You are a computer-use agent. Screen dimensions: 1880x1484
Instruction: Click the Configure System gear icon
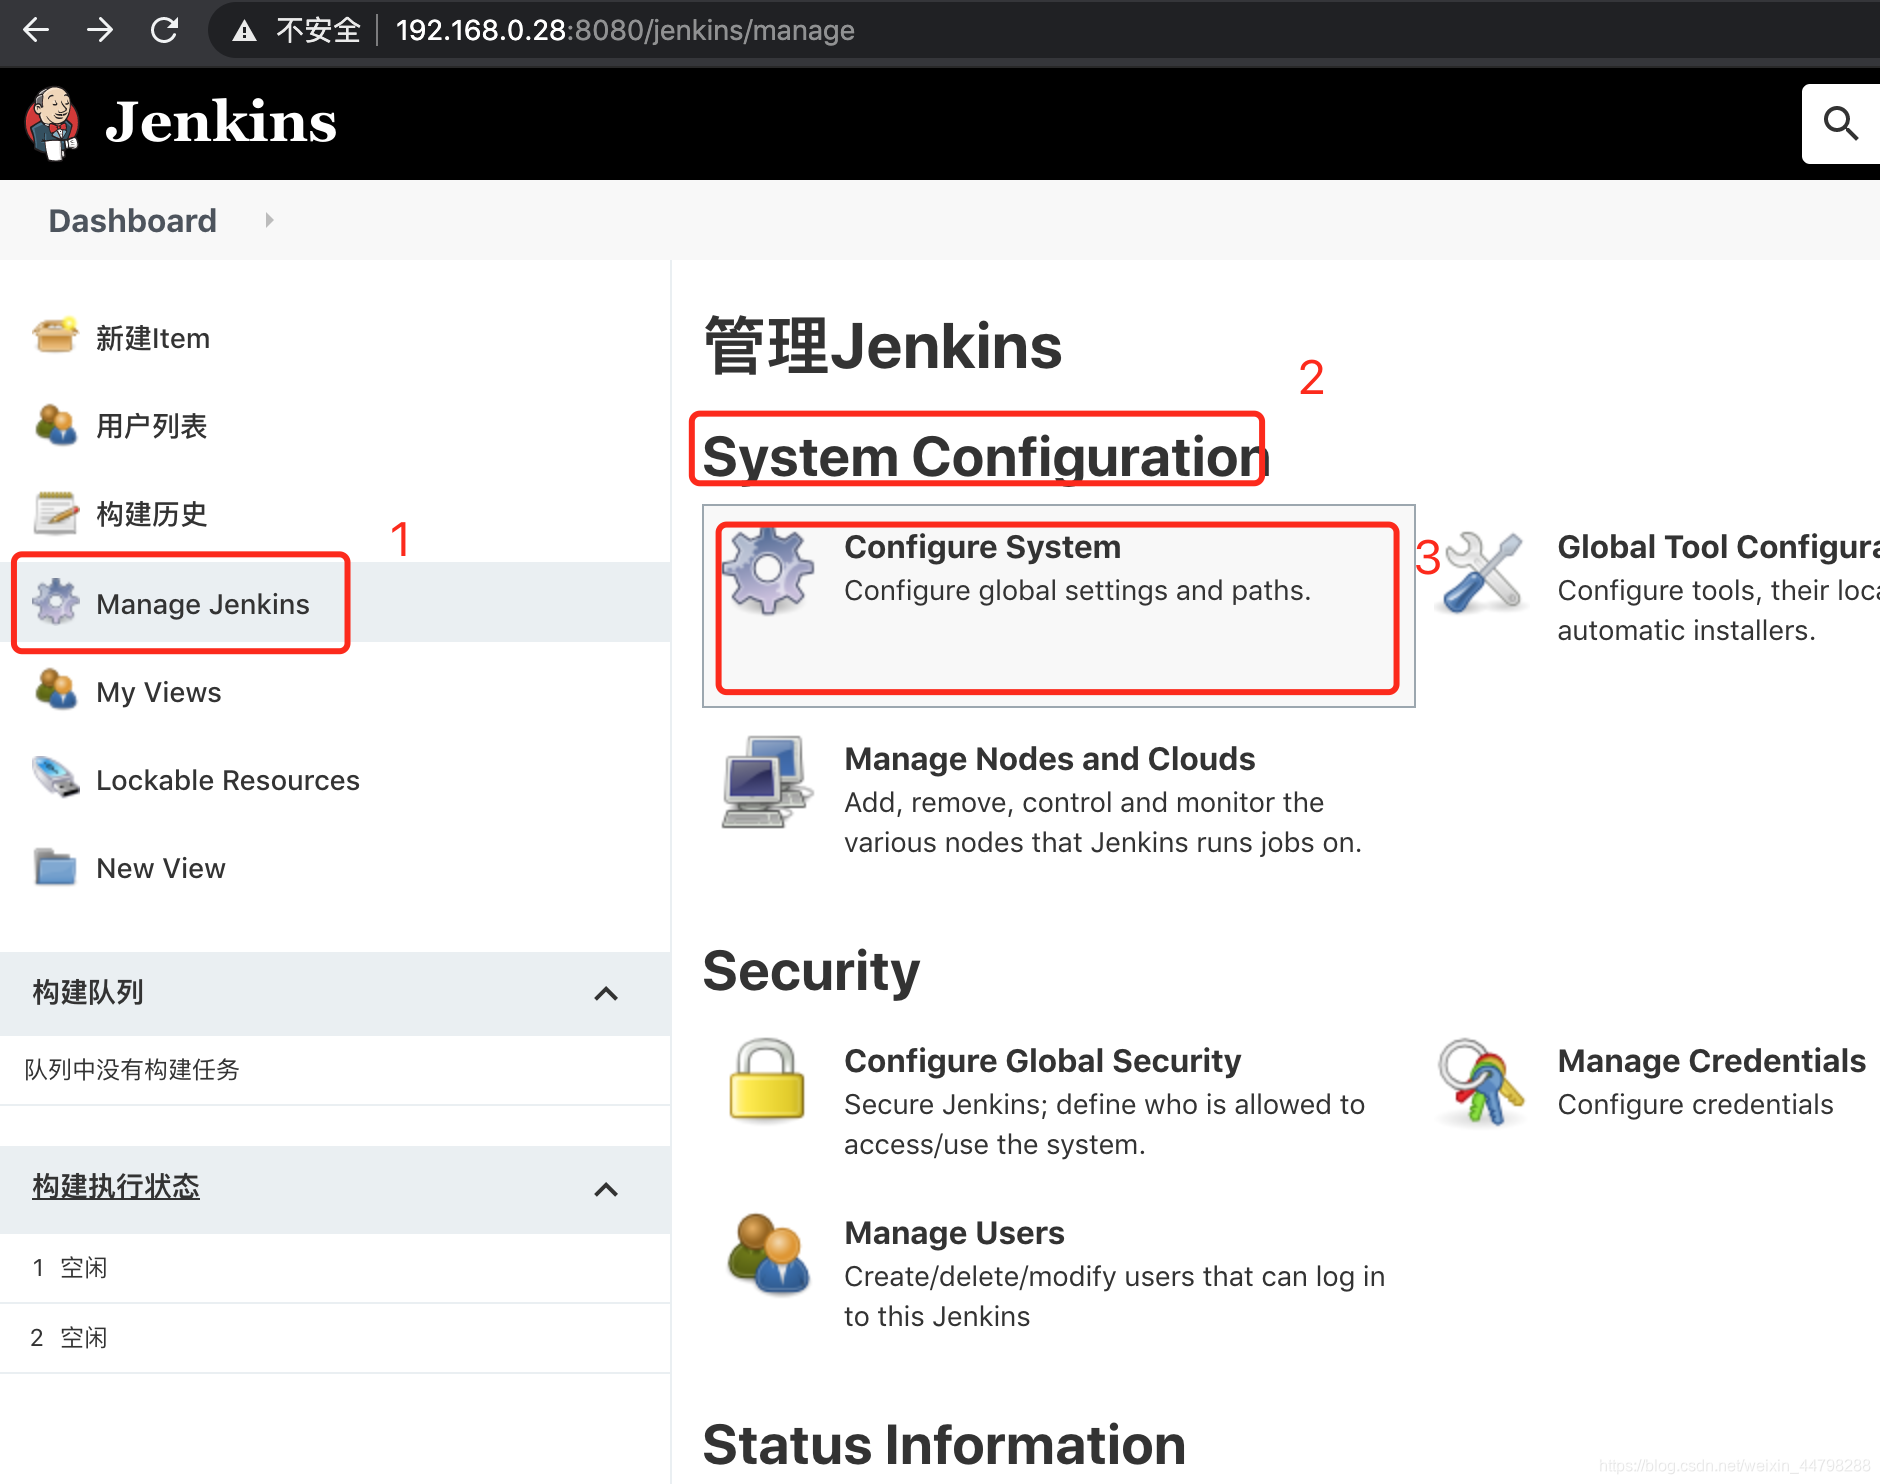tap(767, 570)
